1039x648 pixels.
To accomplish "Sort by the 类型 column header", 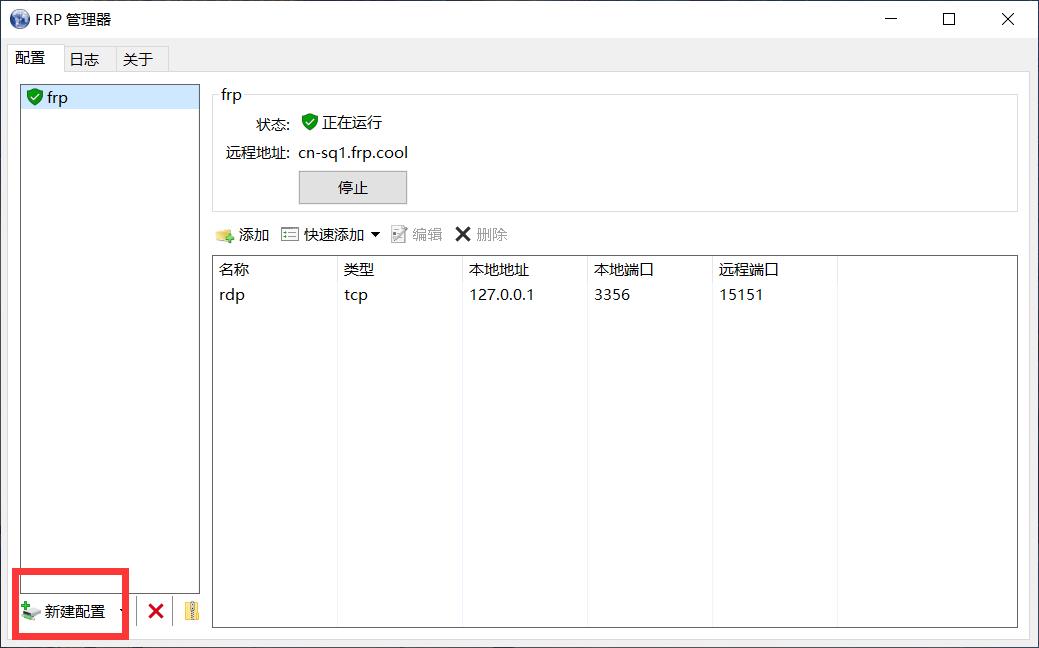I will tap(400, 270).
